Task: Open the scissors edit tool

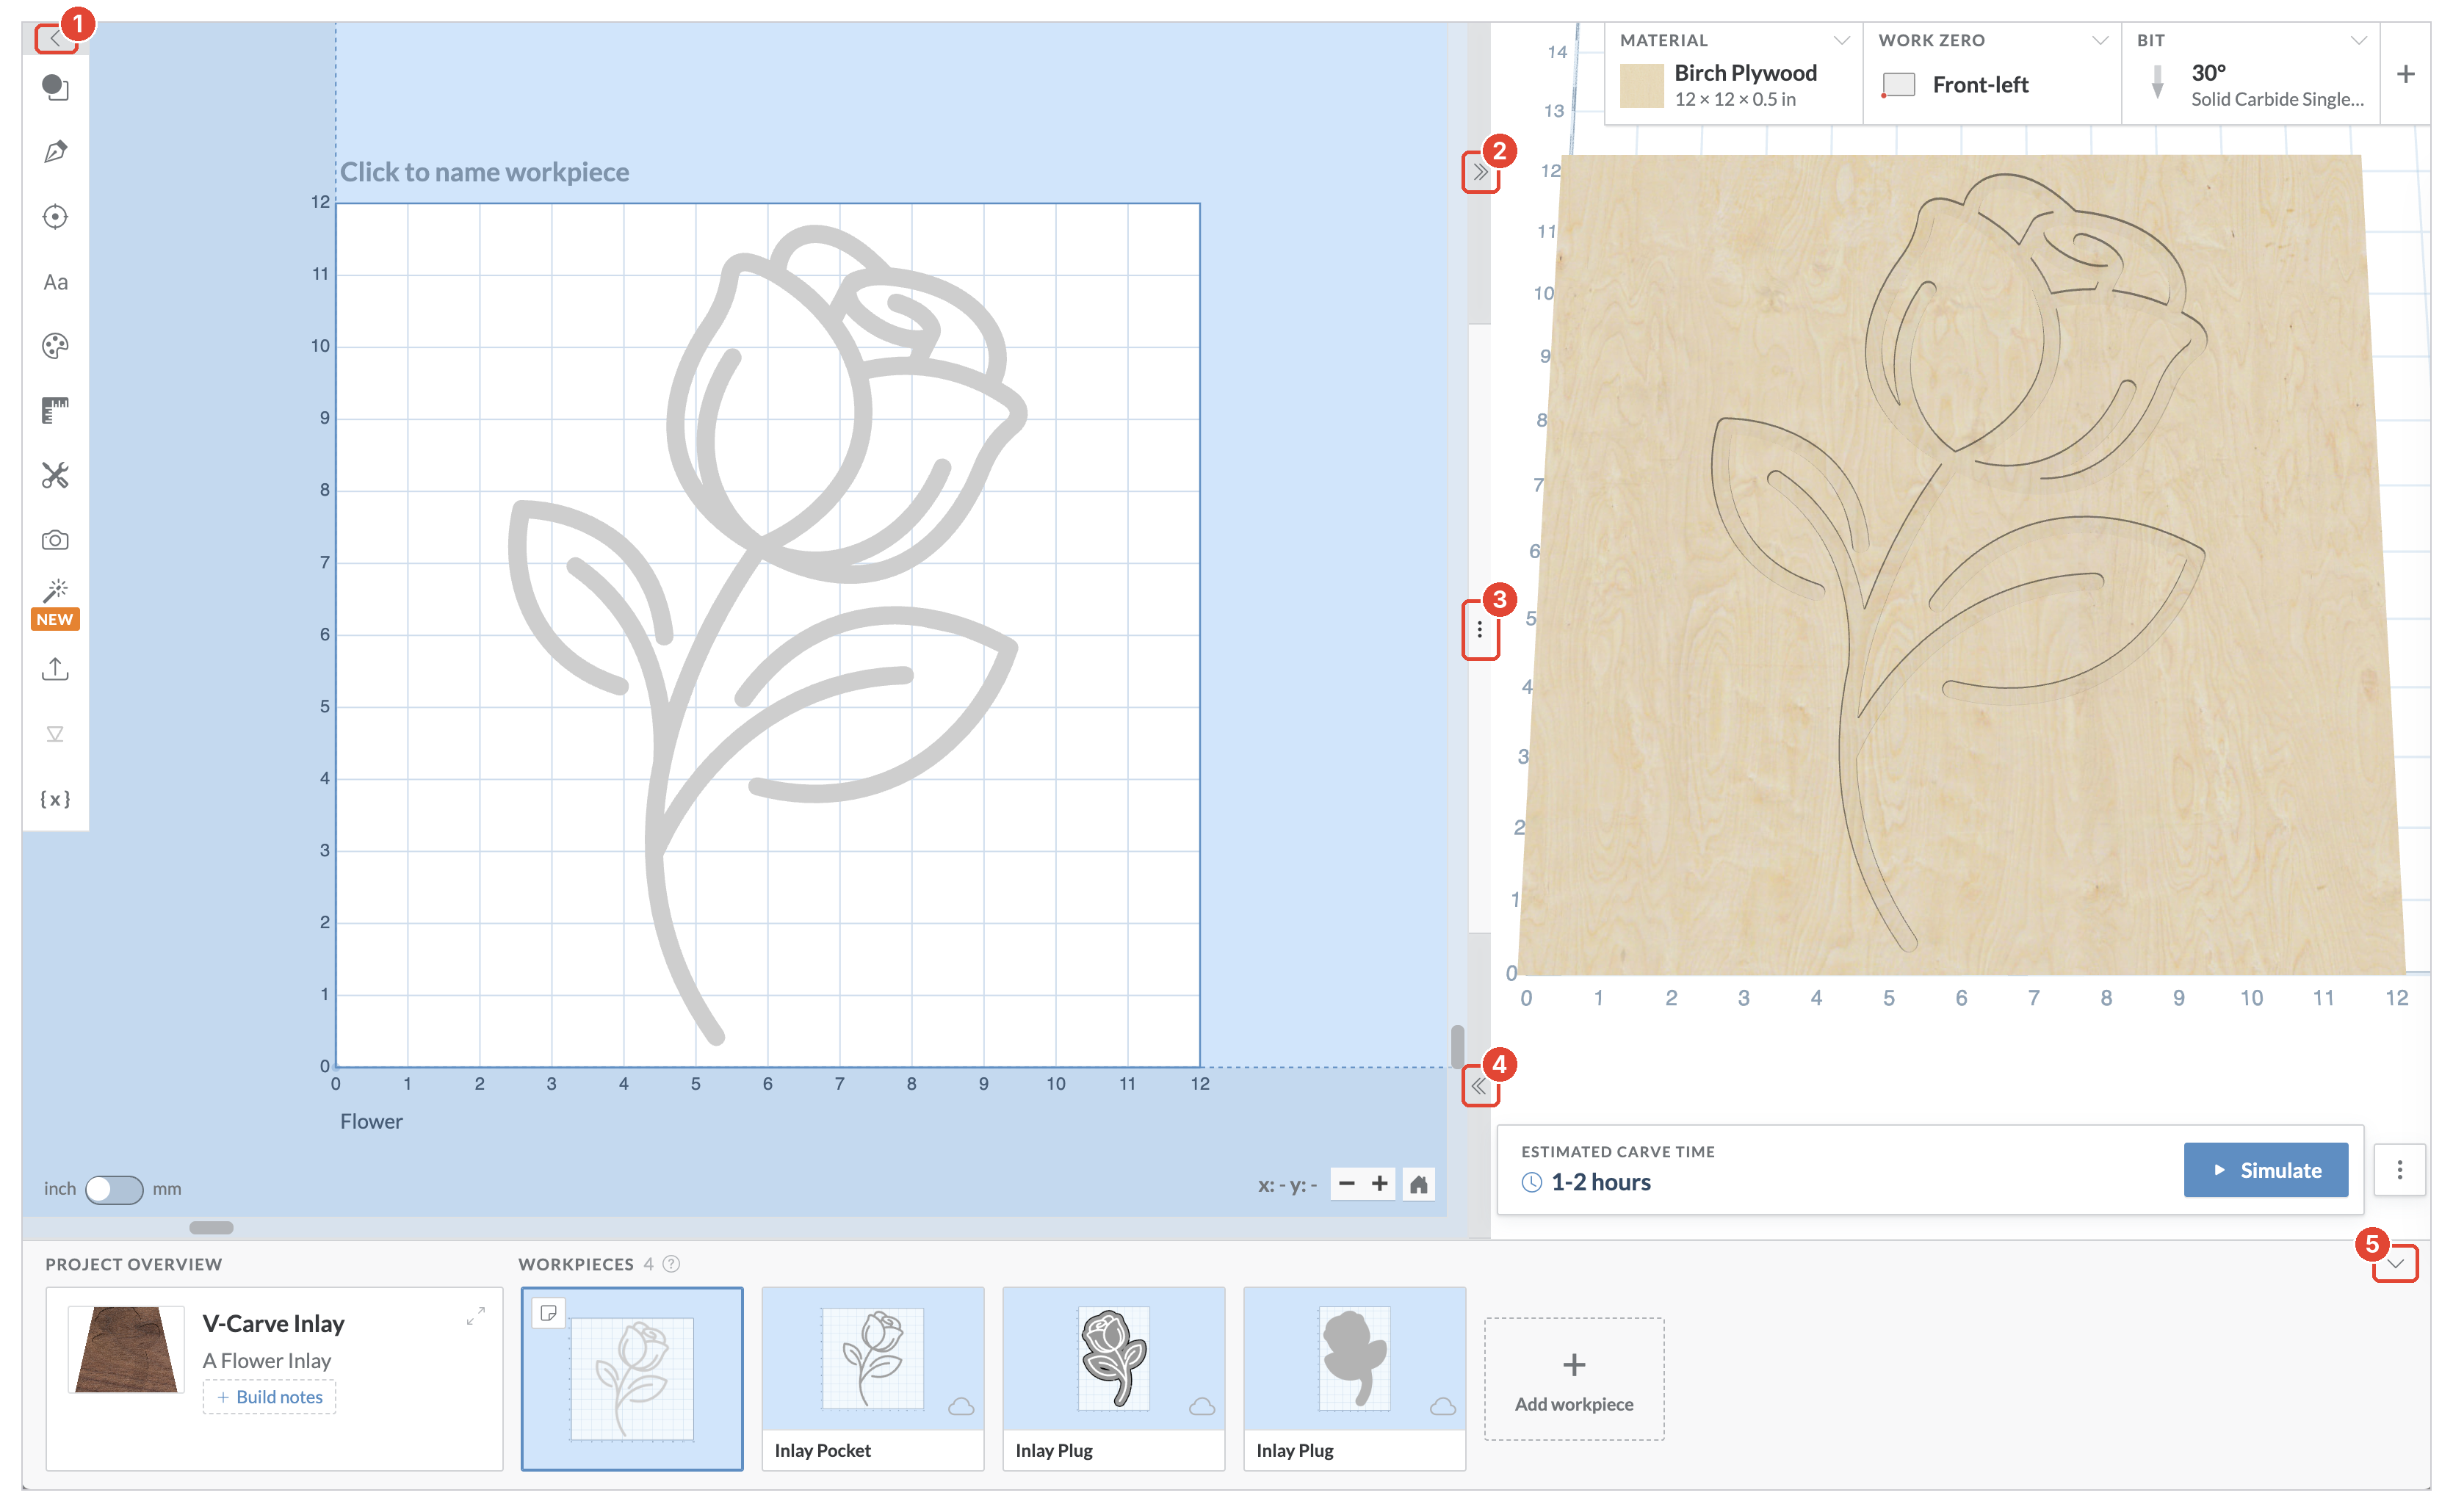Action: tap(55, 475)
